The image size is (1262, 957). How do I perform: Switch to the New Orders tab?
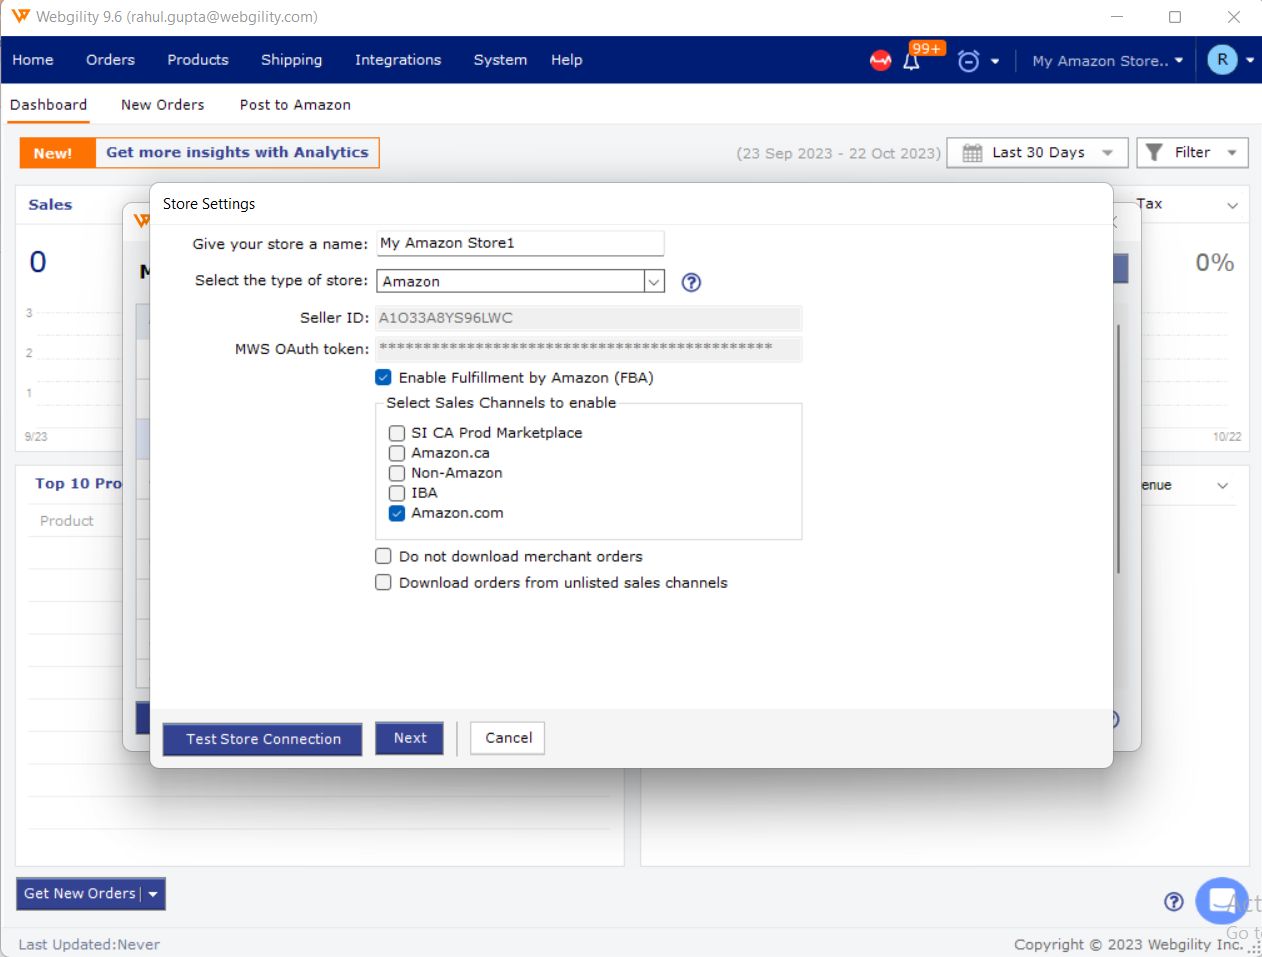[163, 105]
